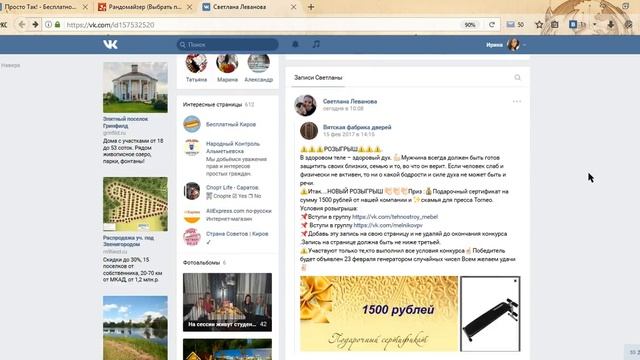This screenshot has width=640, height=360.
Task: Bookmark this page with the star icon
Action: (539, 24)
